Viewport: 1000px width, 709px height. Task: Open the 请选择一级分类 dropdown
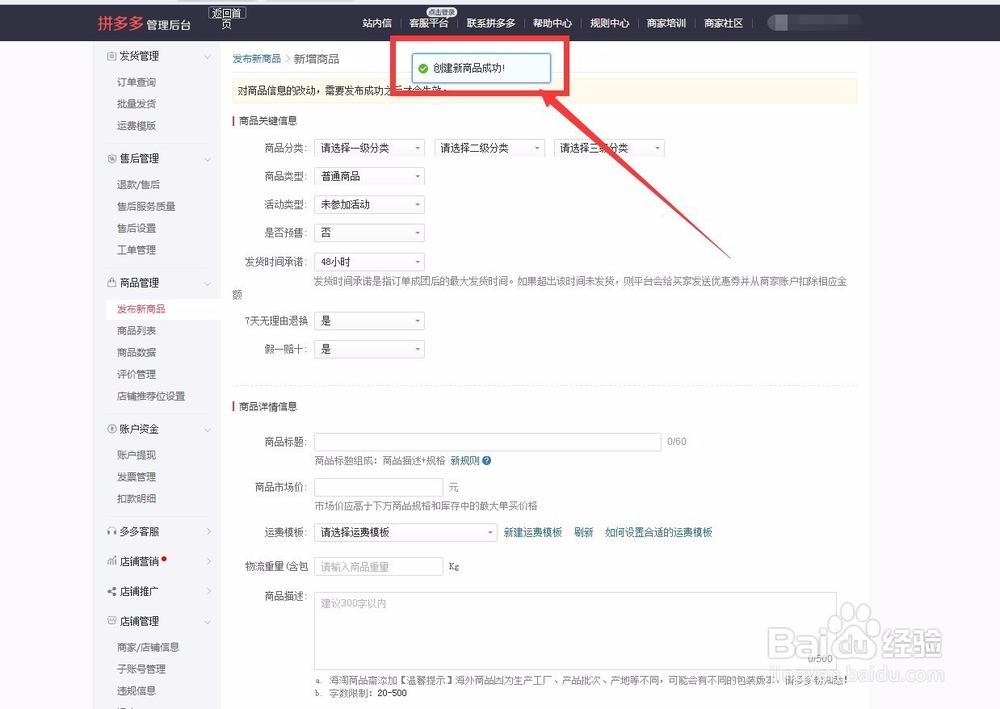click(369, 148)
